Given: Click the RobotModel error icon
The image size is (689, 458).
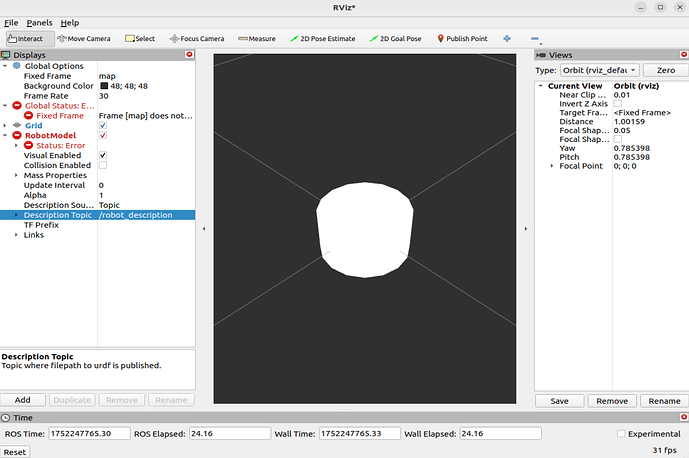Looking at the screenshot, I should click(17, 135).
